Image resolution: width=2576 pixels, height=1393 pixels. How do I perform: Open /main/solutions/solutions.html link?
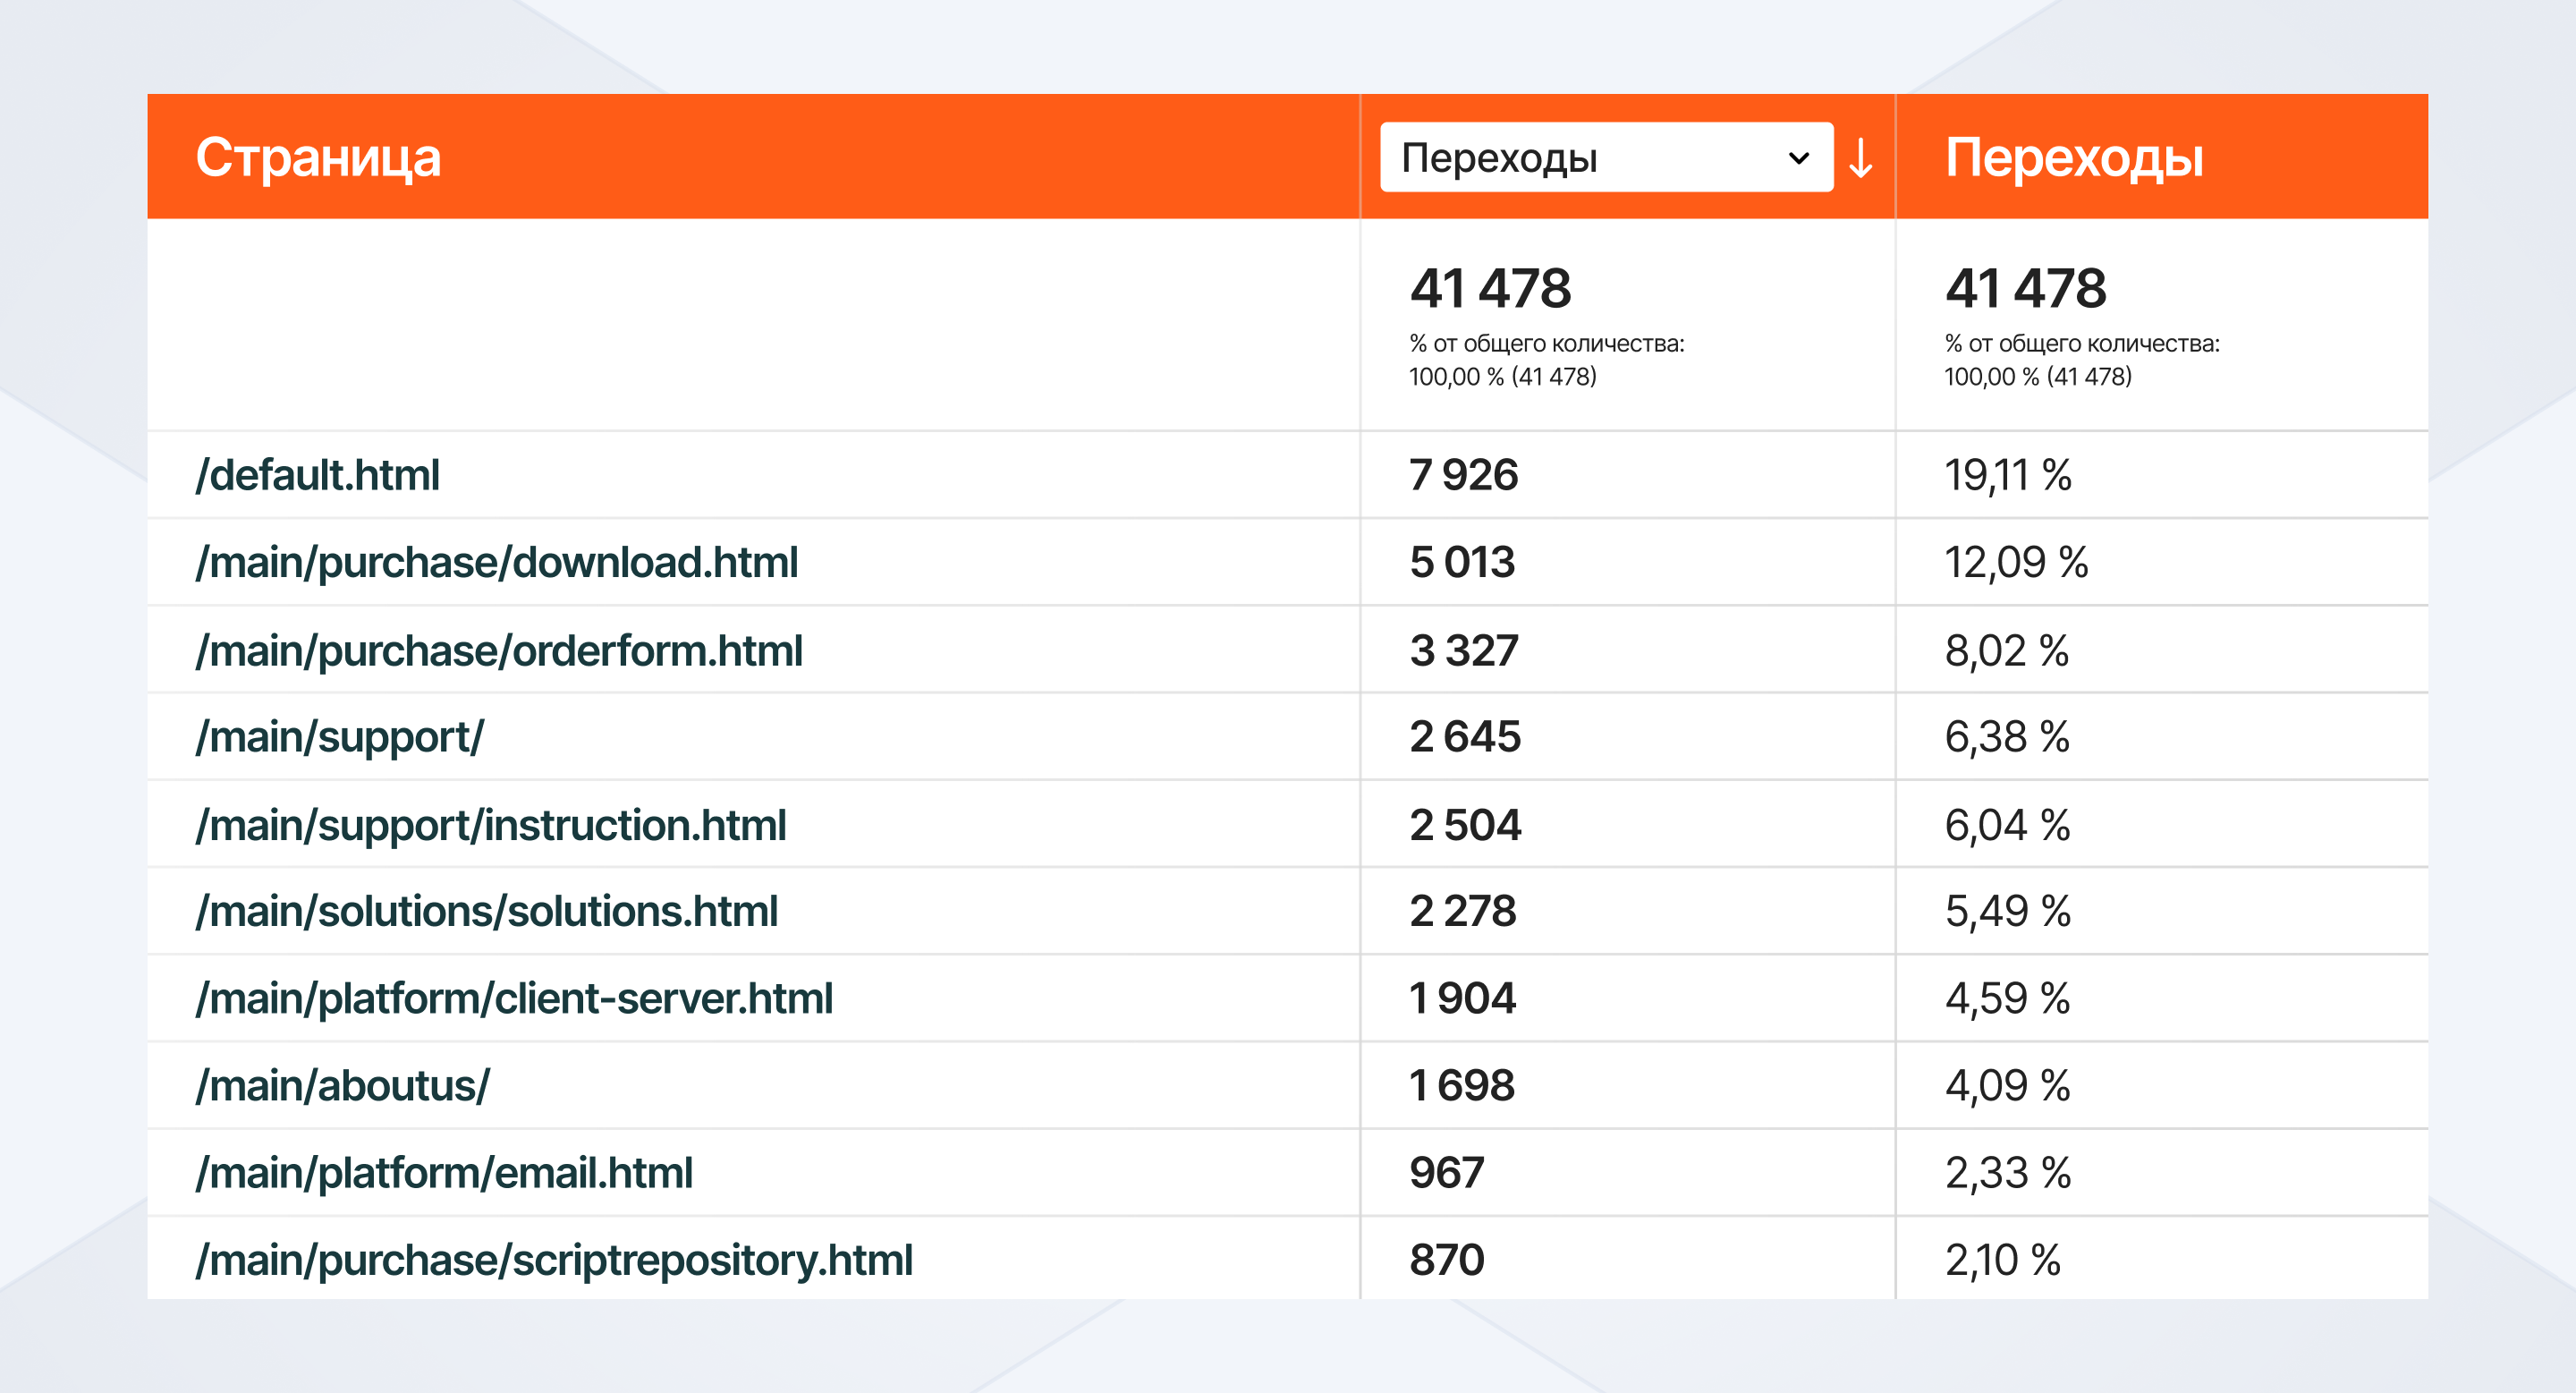pyautogui.click(x=487, y=911)
